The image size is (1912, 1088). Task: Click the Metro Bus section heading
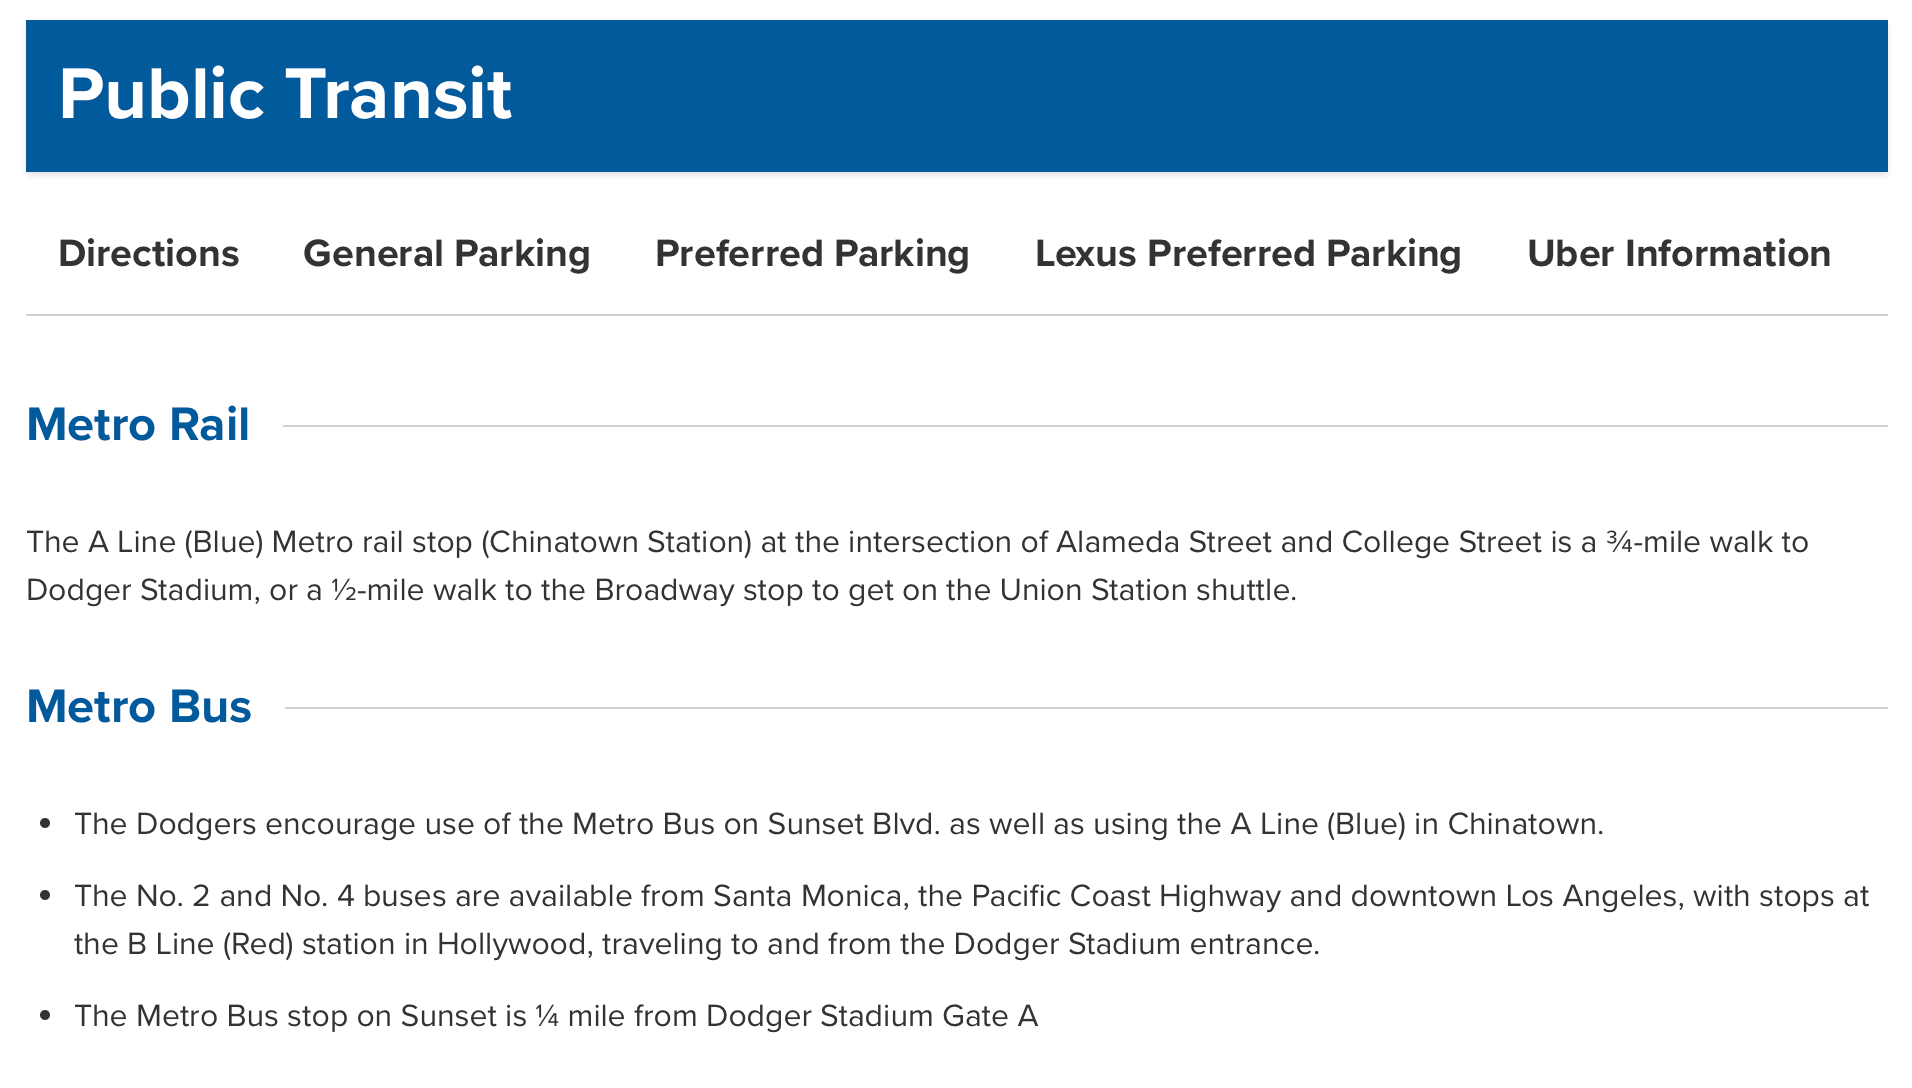139,707
